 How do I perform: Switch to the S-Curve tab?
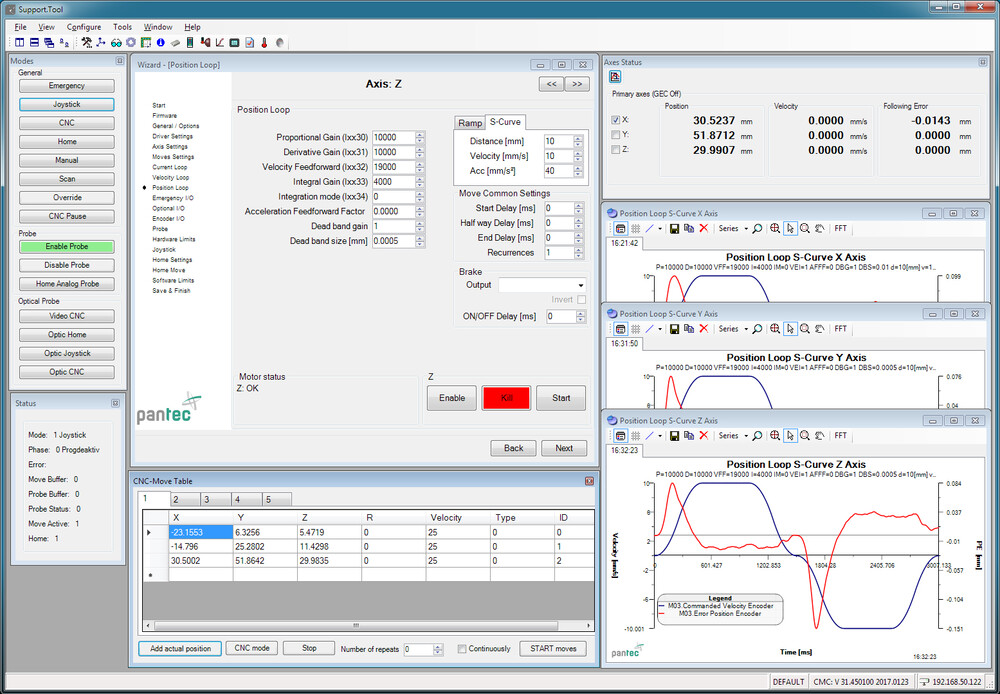click(505, 122)
